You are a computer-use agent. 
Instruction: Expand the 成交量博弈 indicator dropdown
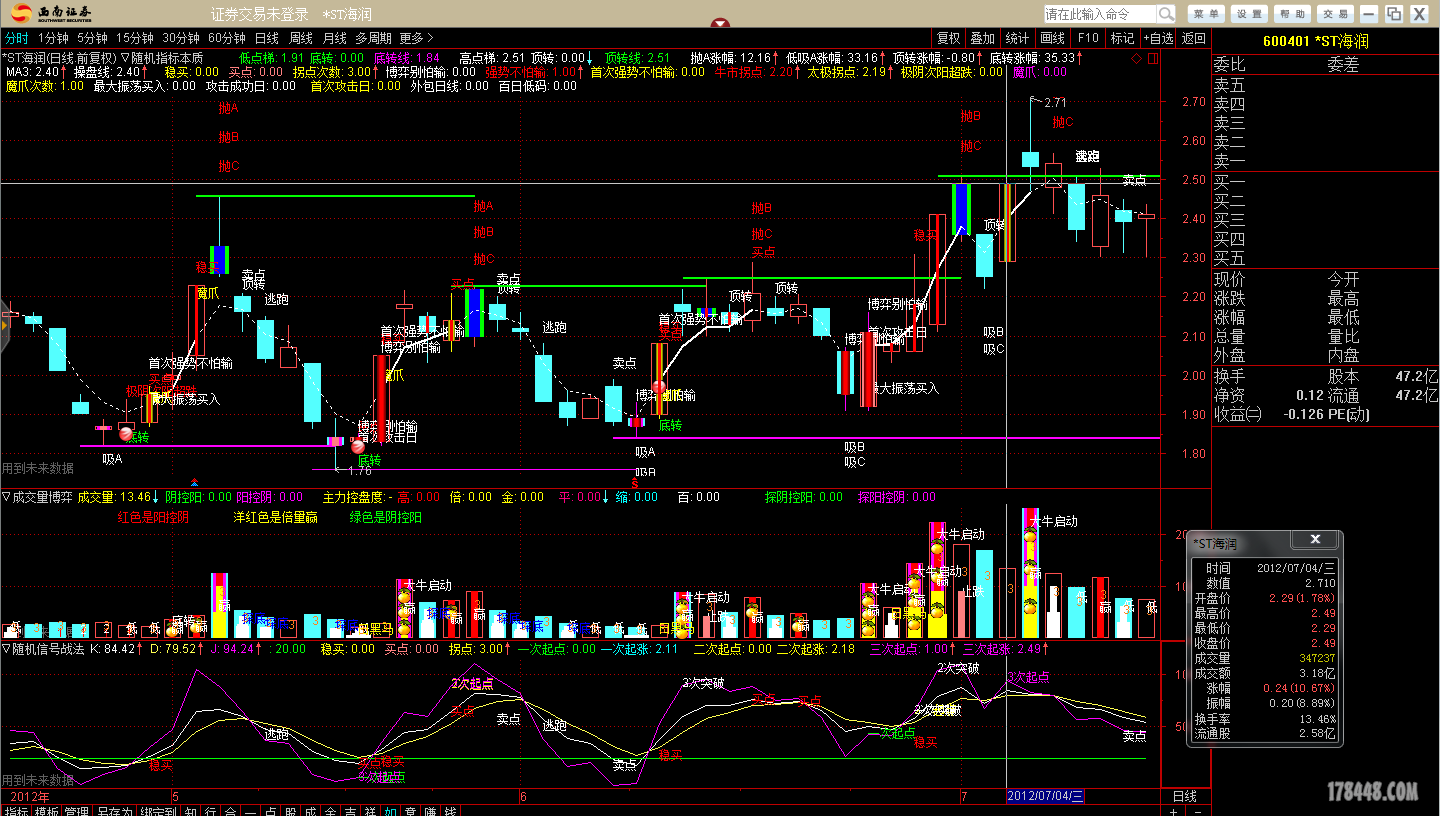click(6, 496)
